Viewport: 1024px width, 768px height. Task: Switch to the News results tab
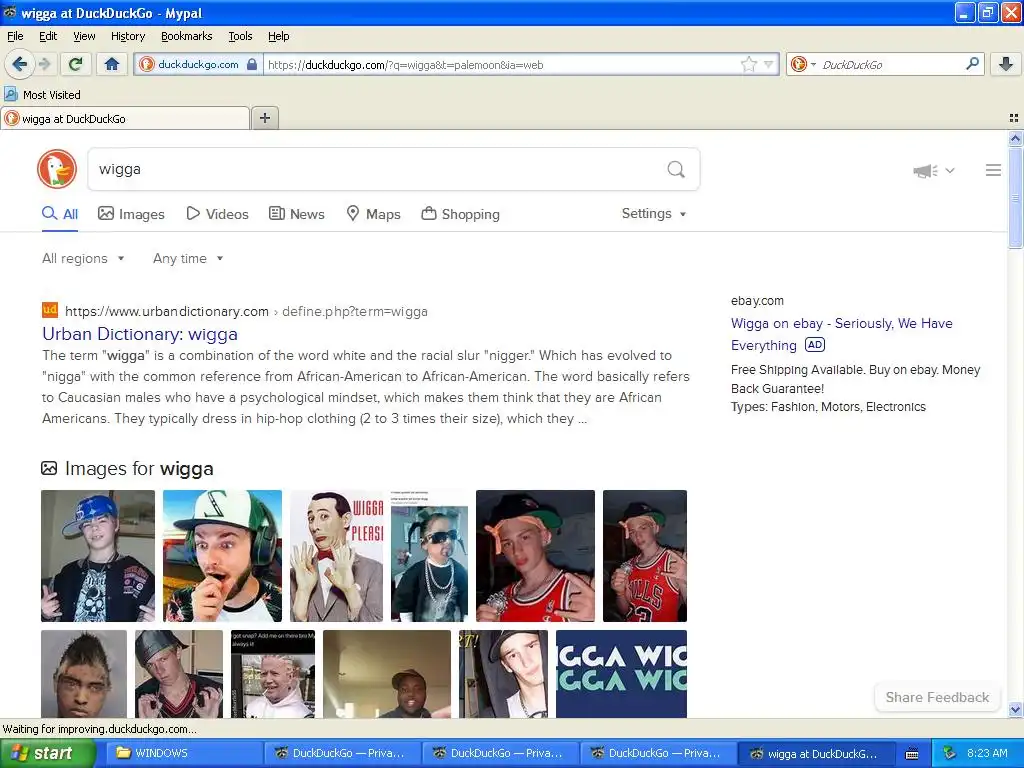click(x=296, y=214)
